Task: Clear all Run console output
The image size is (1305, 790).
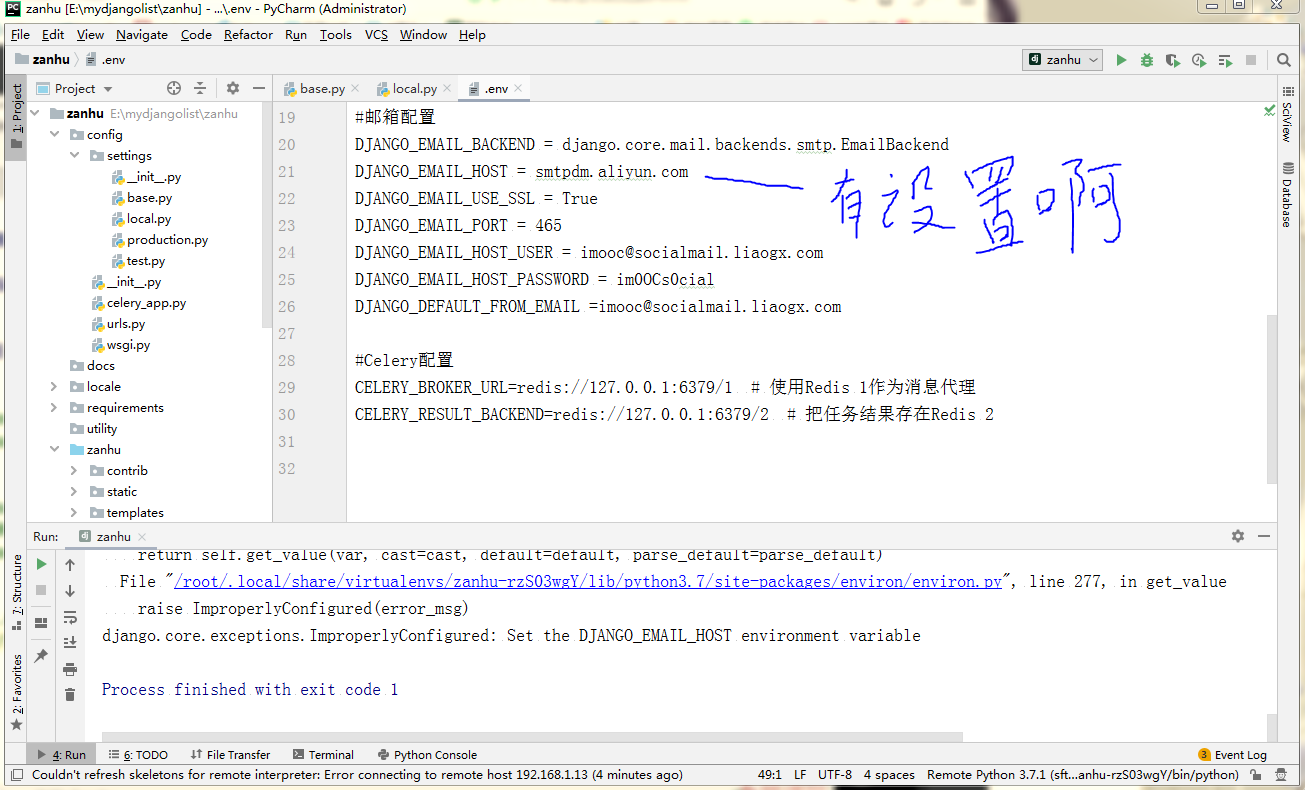Action: (x=70, y=694)
